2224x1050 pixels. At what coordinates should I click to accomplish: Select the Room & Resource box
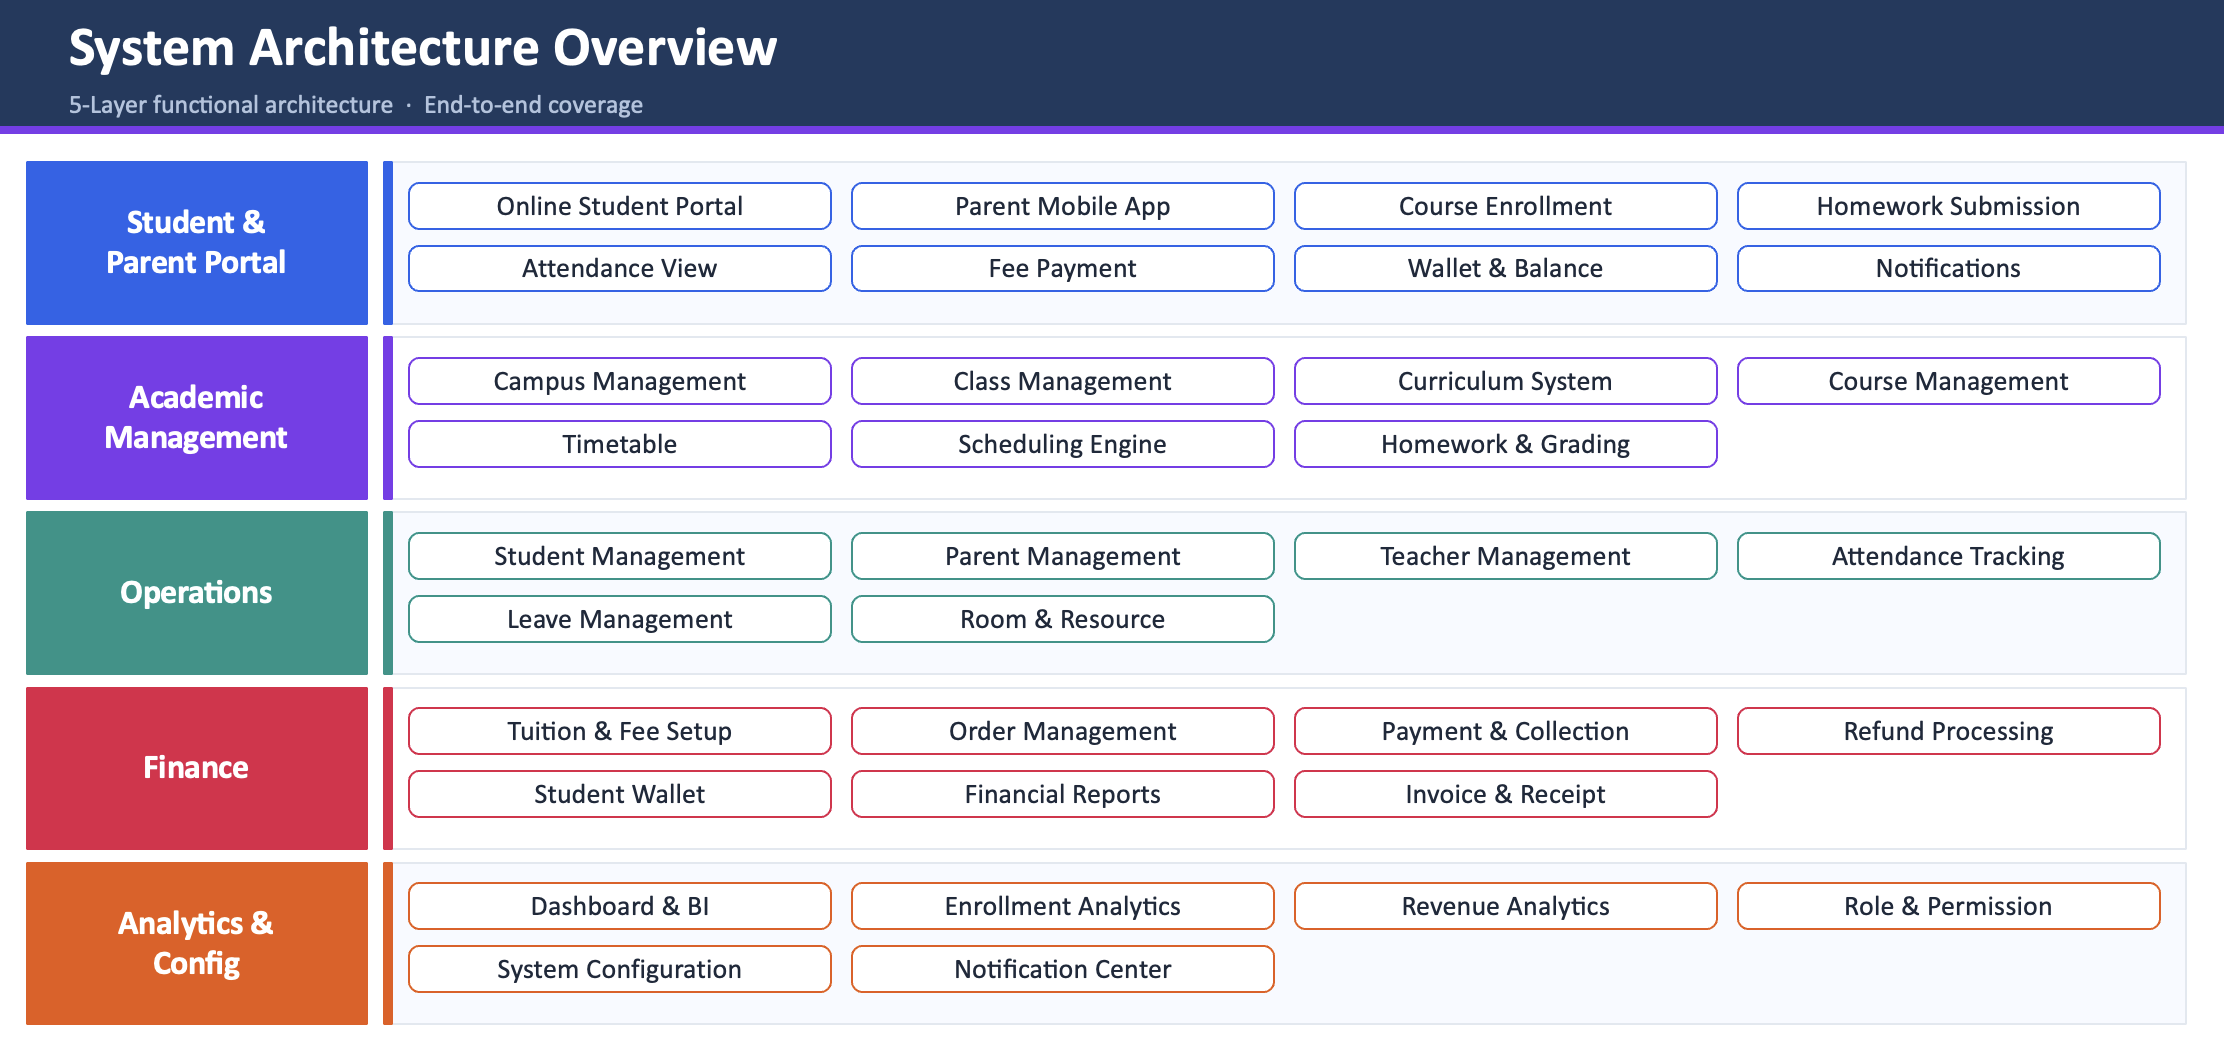(x=1062, y=619)
